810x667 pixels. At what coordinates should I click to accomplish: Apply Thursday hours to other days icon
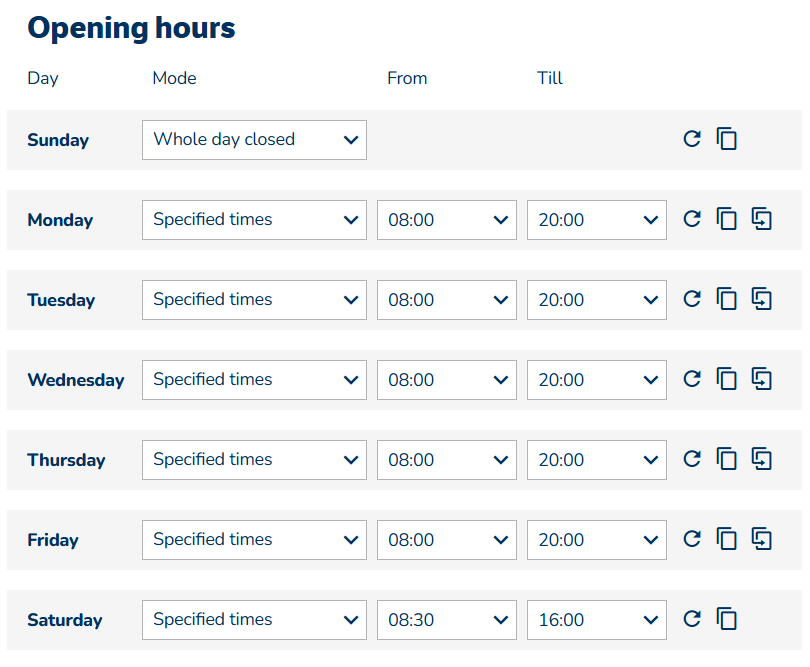tap(762, 459)
